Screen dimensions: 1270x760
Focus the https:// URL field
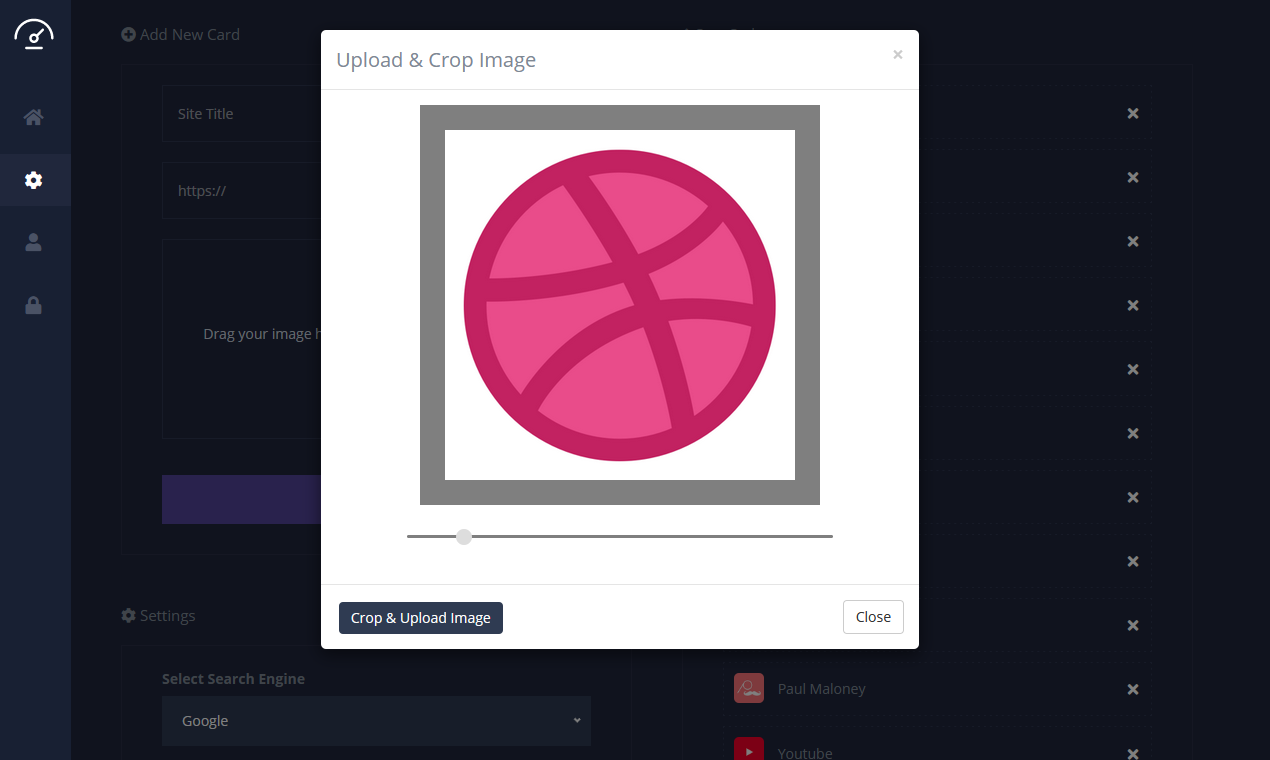pyautogui.click(x=241, y=190)
